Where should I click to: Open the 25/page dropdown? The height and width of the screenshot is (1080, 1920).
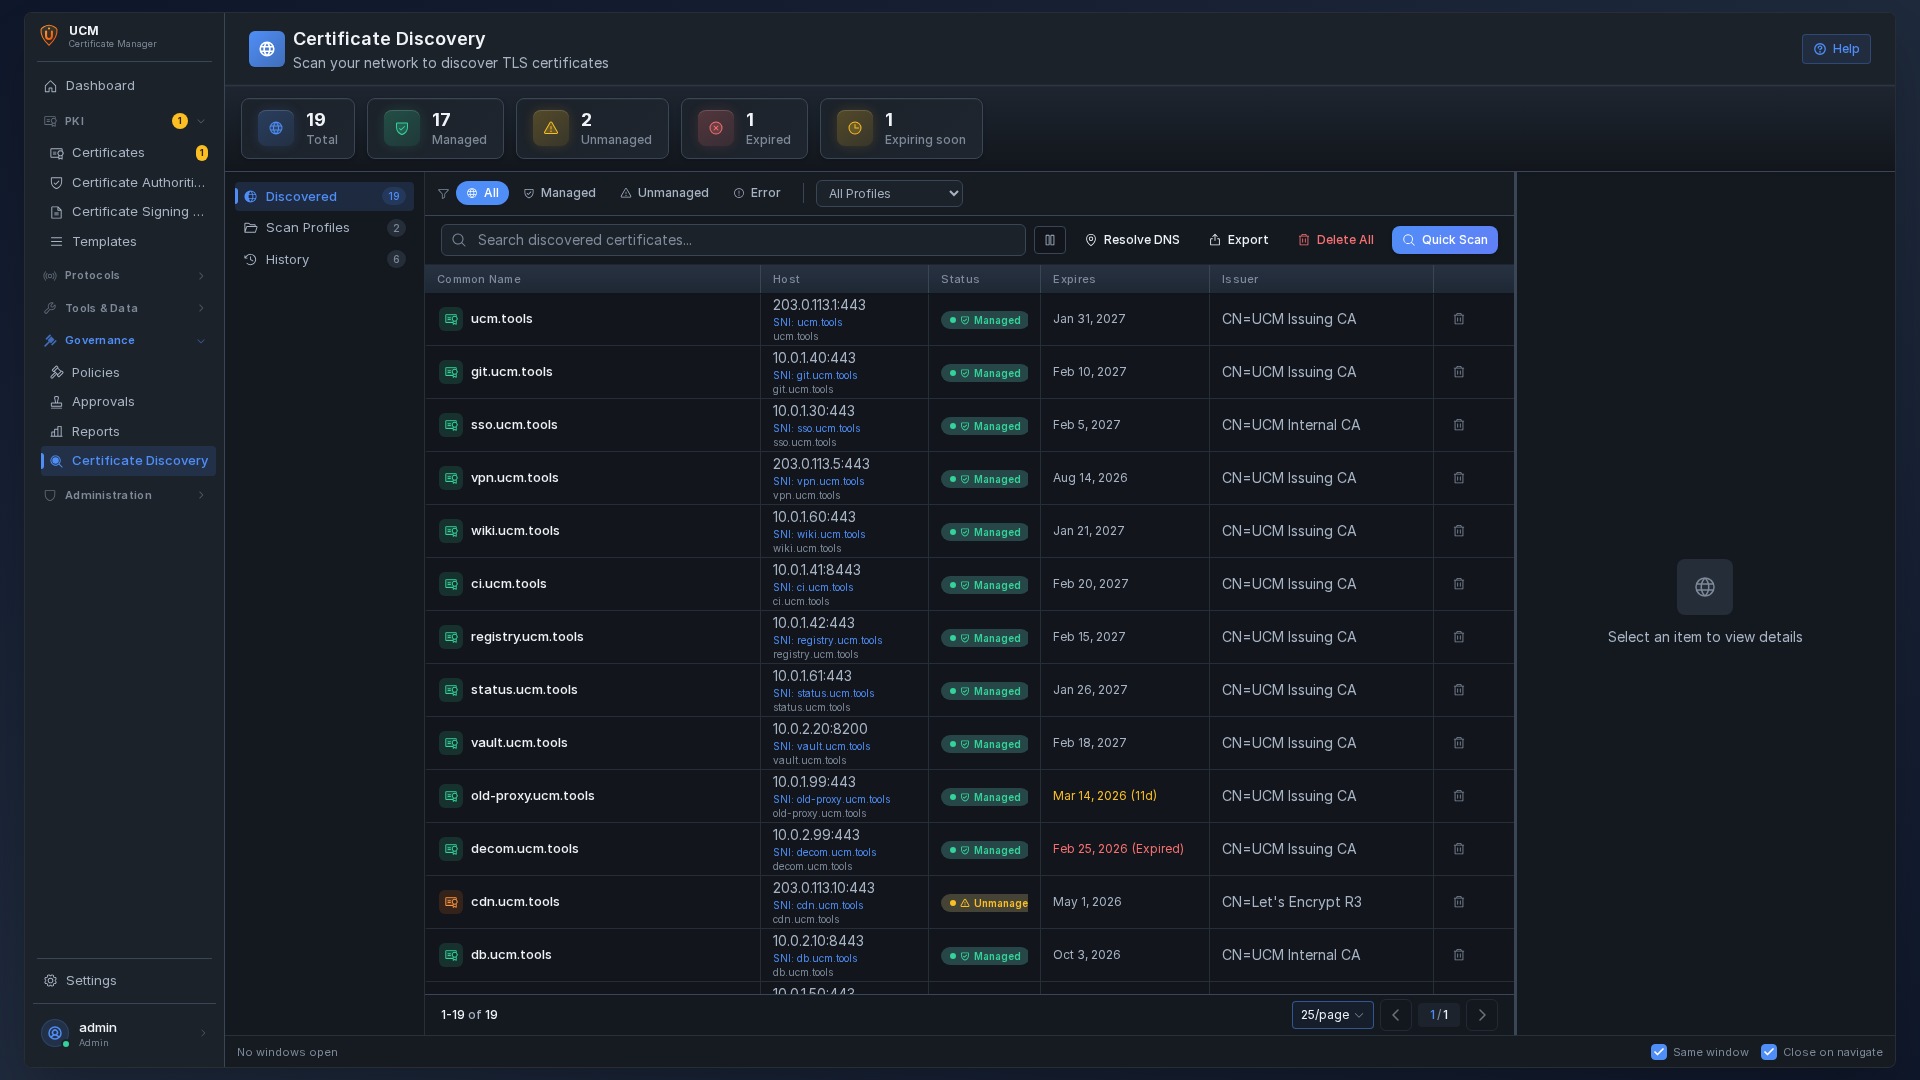pos(1332,1015)
